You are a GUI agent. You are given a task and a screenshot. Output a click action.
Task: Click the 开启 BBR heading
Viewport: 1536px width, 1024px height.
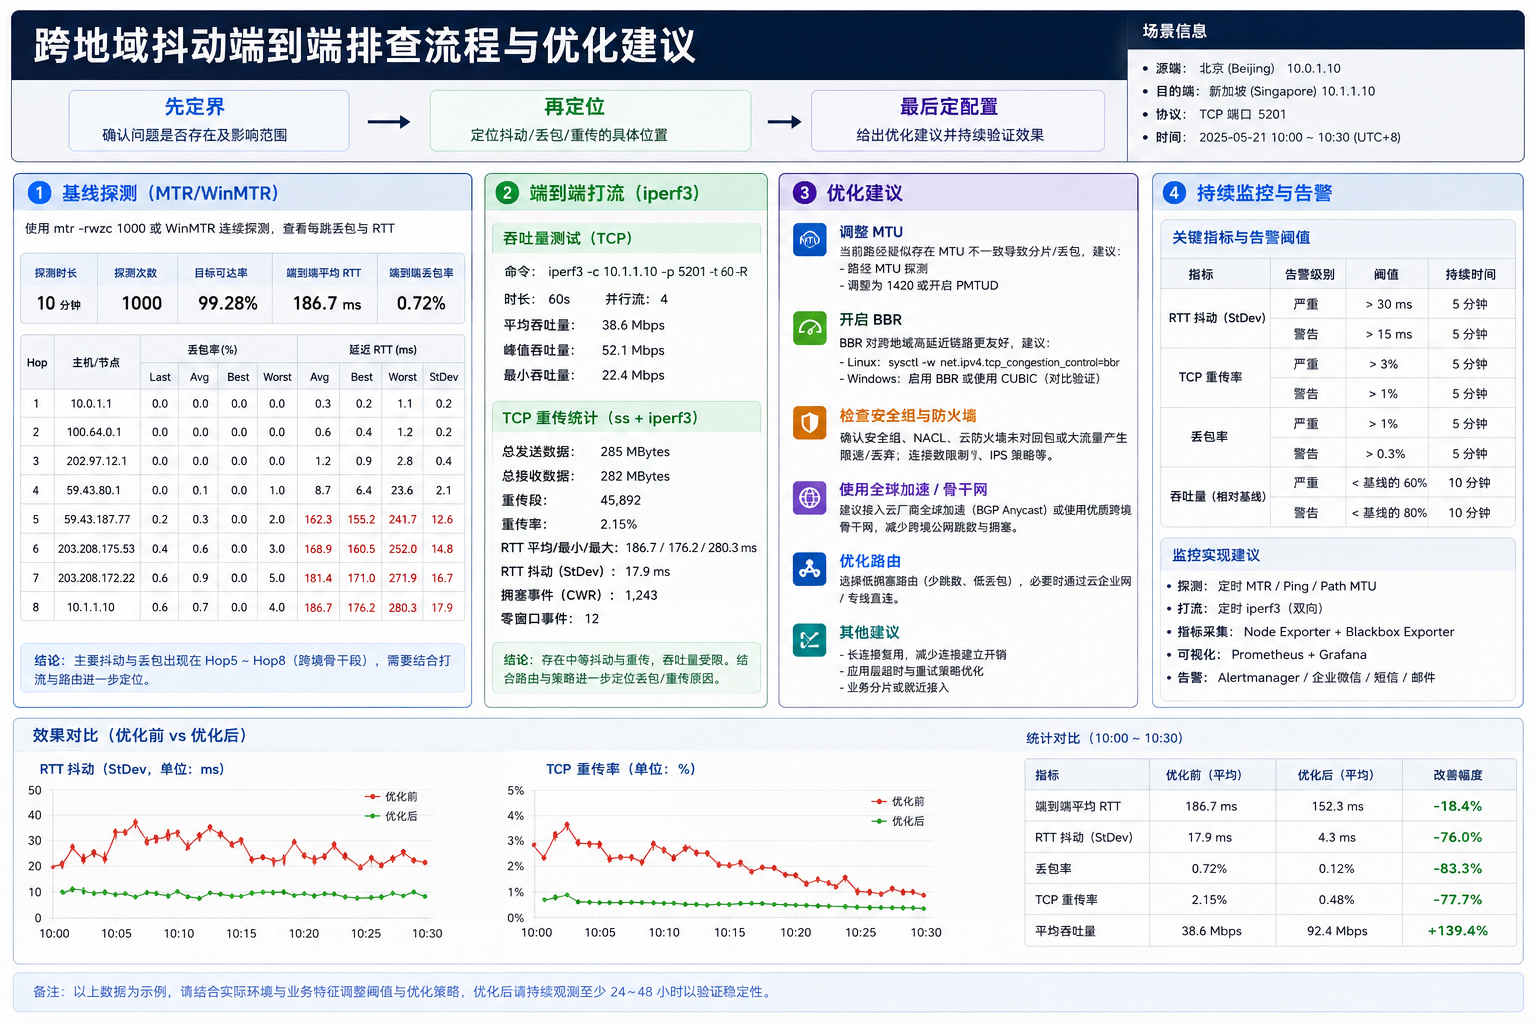pyautogui.click(x=871, y=320)
